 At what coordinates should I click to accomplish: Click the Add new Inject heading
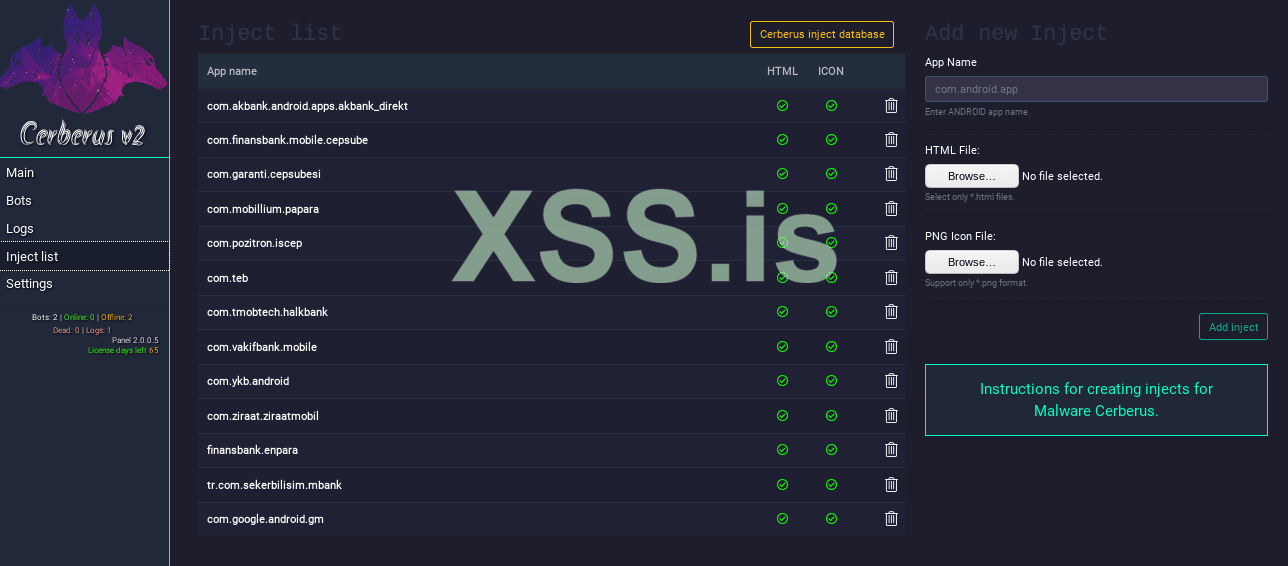coord(1016,33)
